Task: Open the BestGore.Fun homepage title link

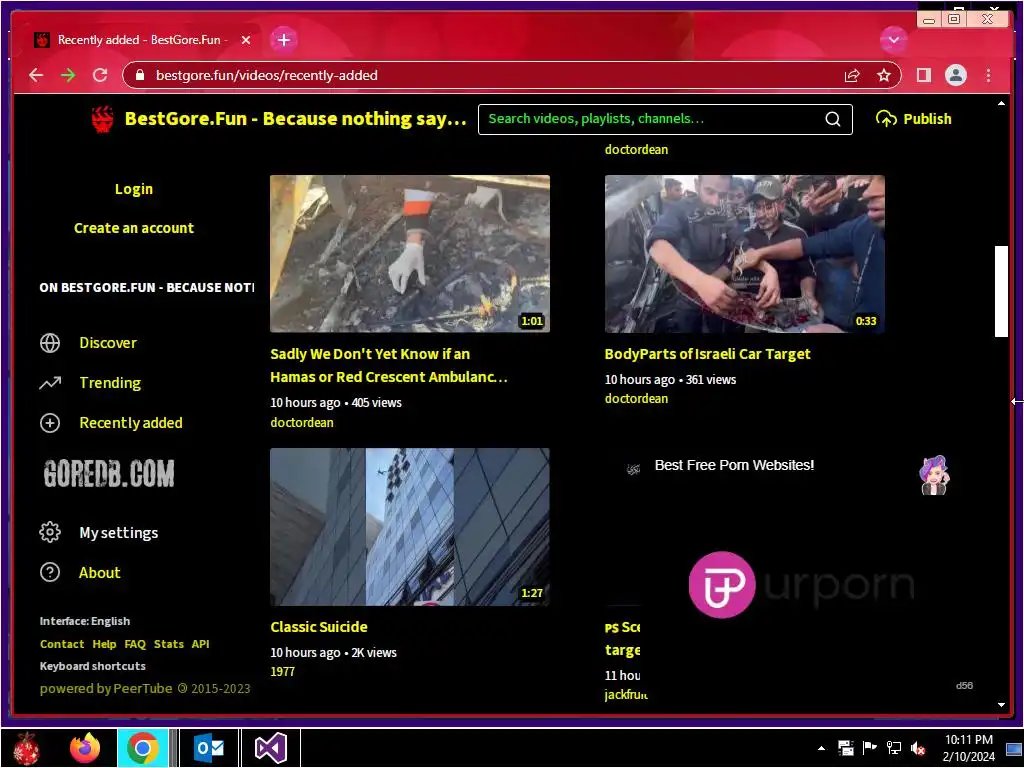Action: pyautogui.click(x=295, y=119)
